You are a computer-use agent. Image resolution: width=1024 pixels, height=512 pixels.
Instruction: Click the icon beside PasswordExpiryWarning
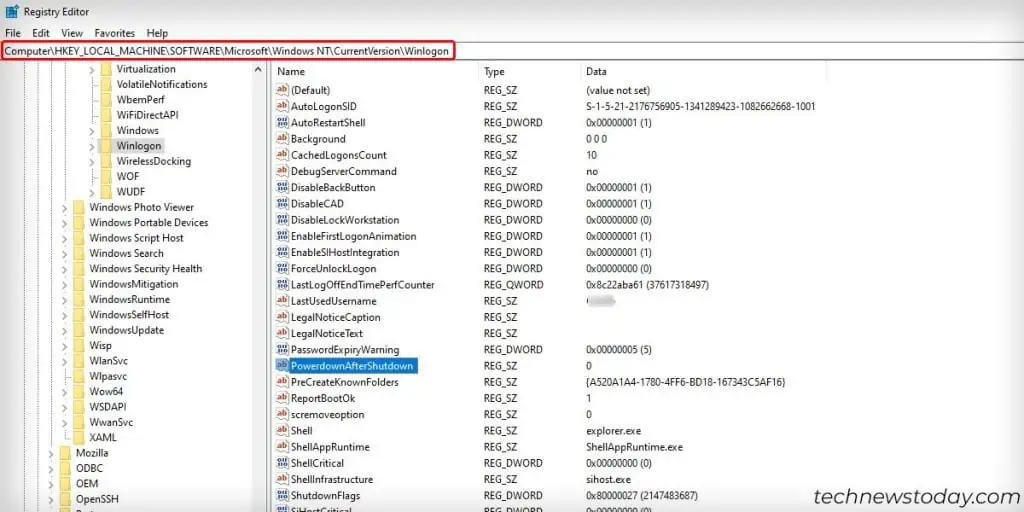coord(282,349)
